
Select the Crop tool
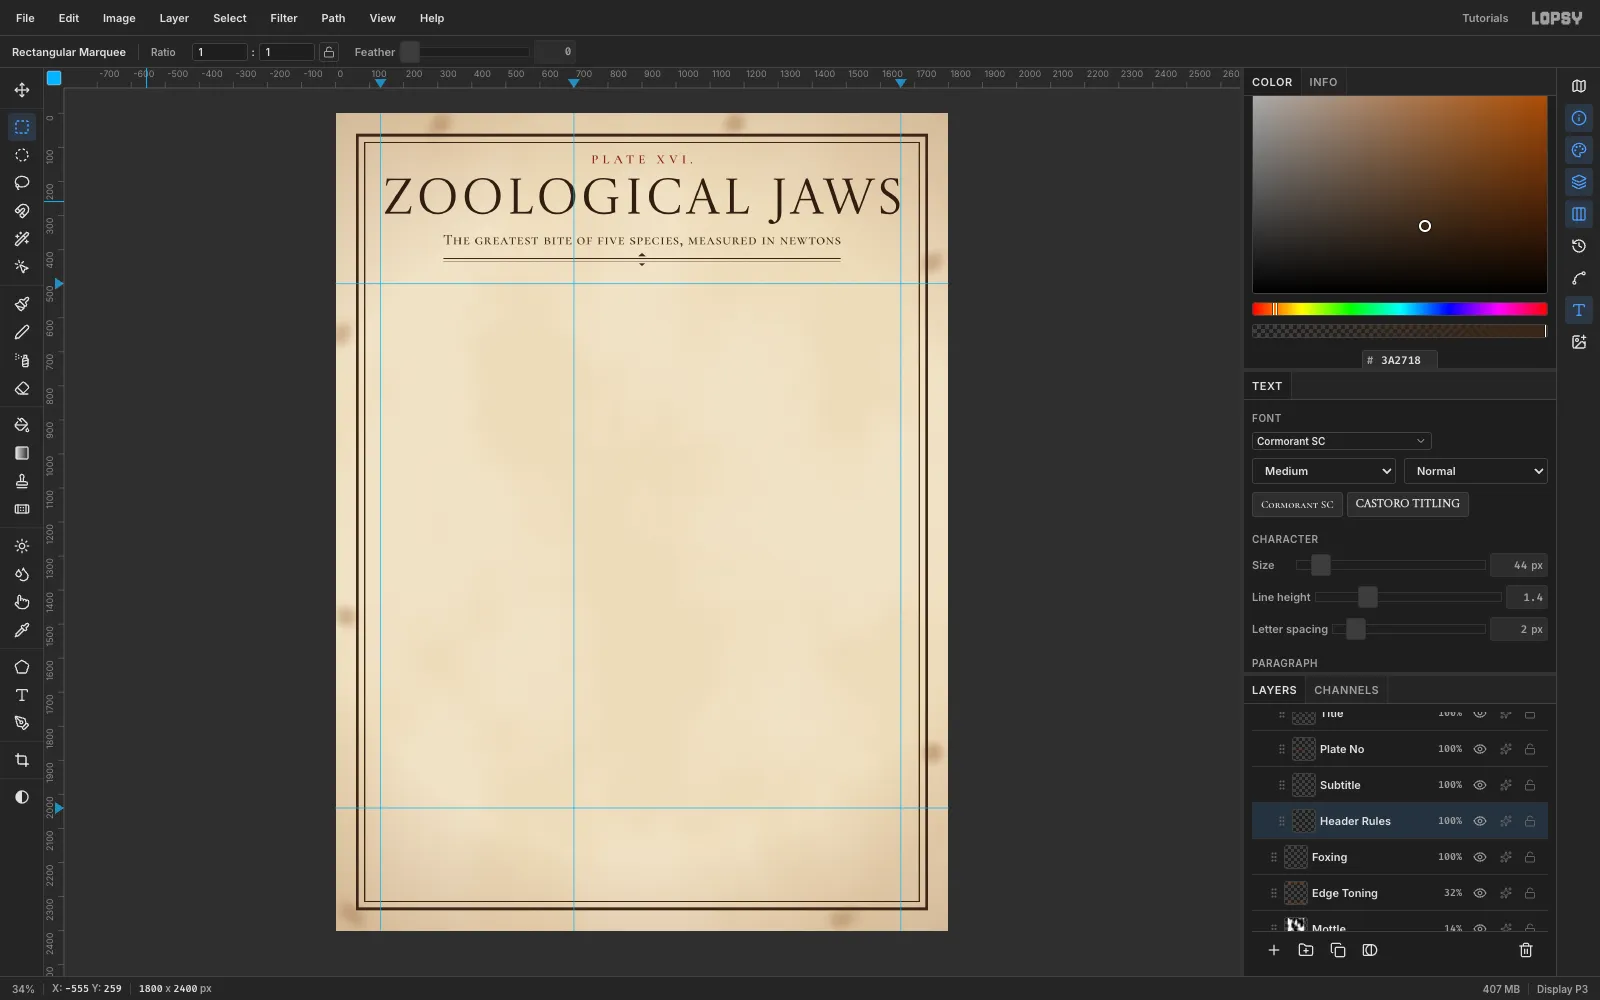[22, 760]
